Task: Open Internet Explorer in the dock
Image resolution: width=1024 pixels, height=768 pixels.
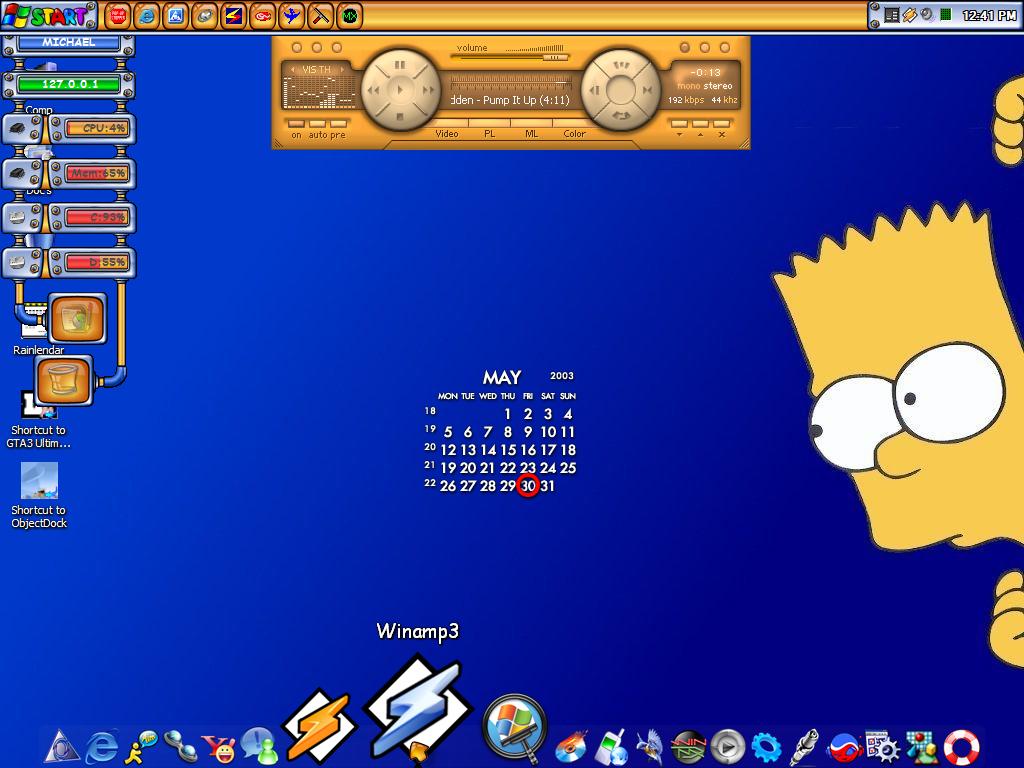Action: [102, 746]
